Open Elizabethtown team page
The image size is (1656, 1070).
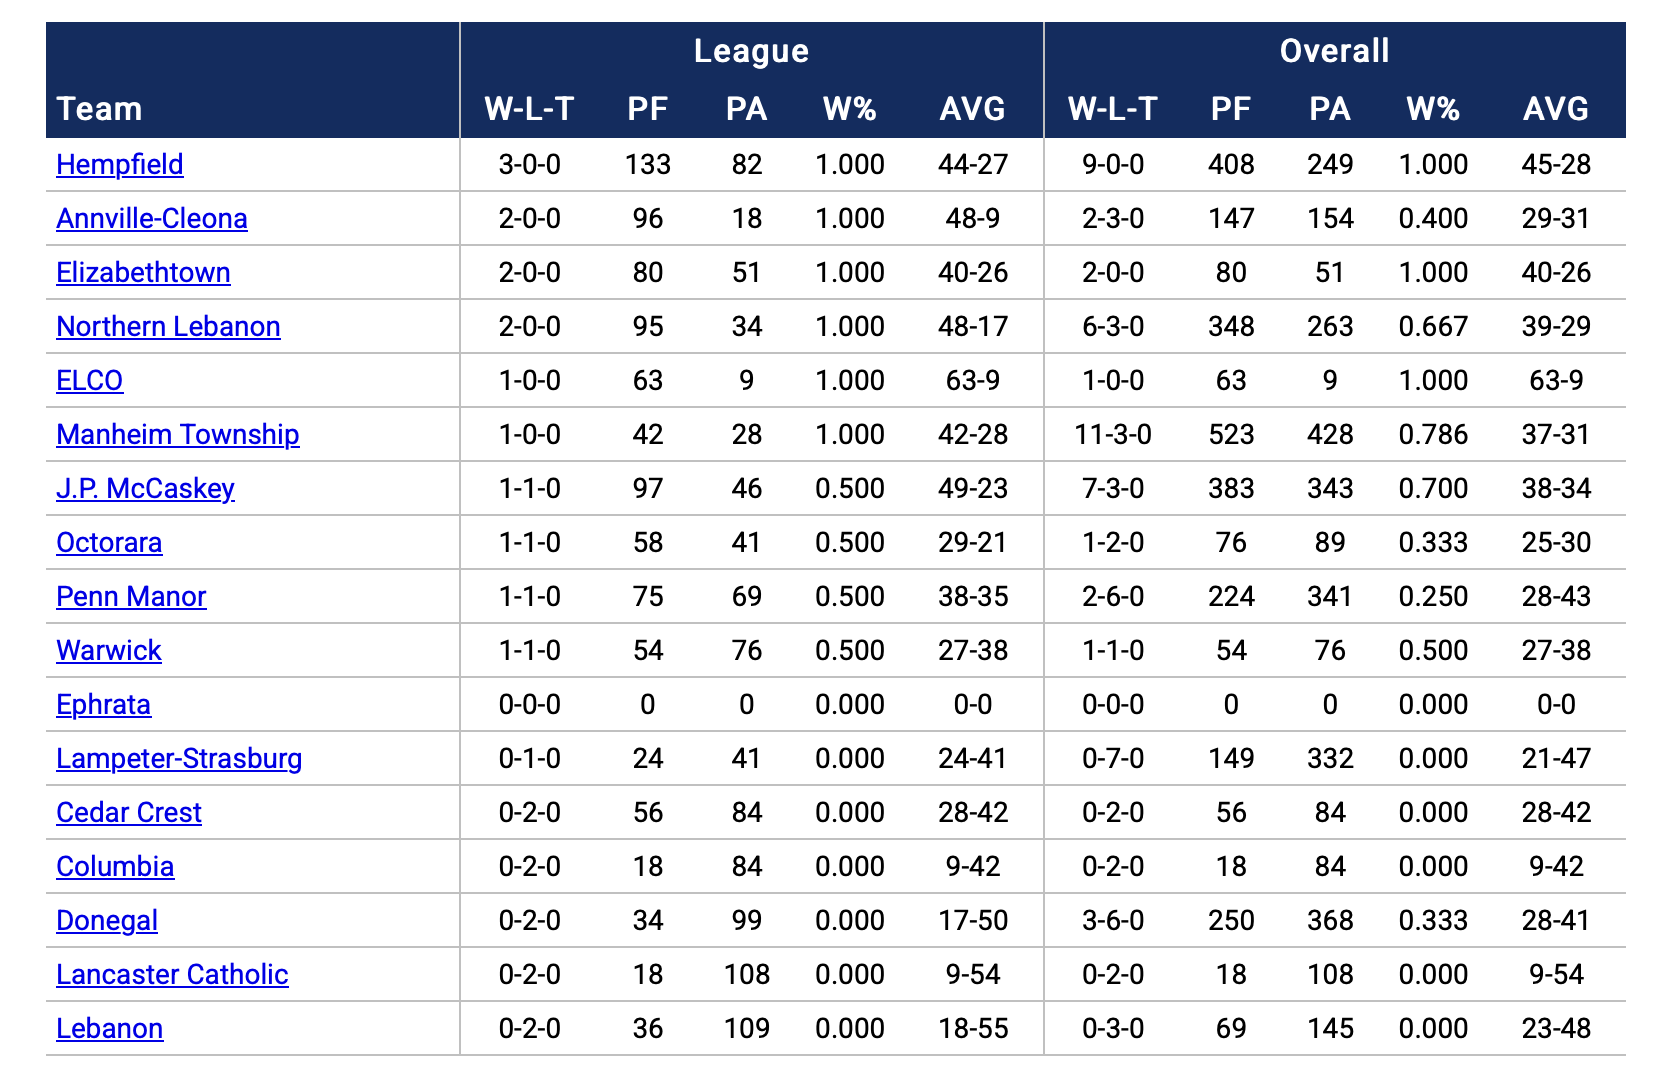[x=143, y=273]
